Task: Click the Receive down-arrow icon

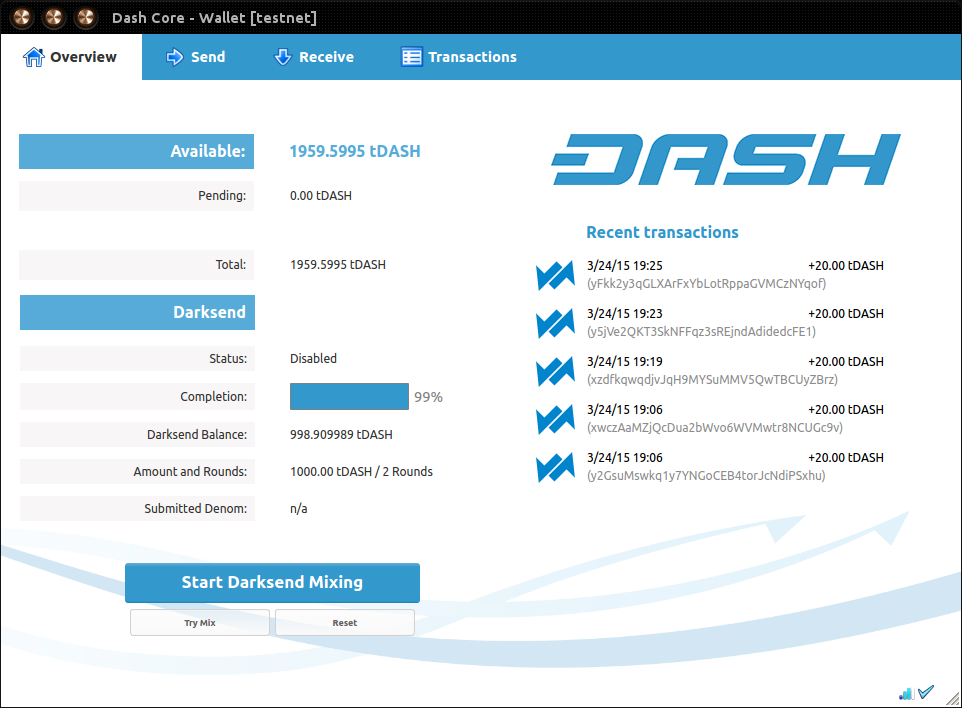Action: [x=282, y=57]
